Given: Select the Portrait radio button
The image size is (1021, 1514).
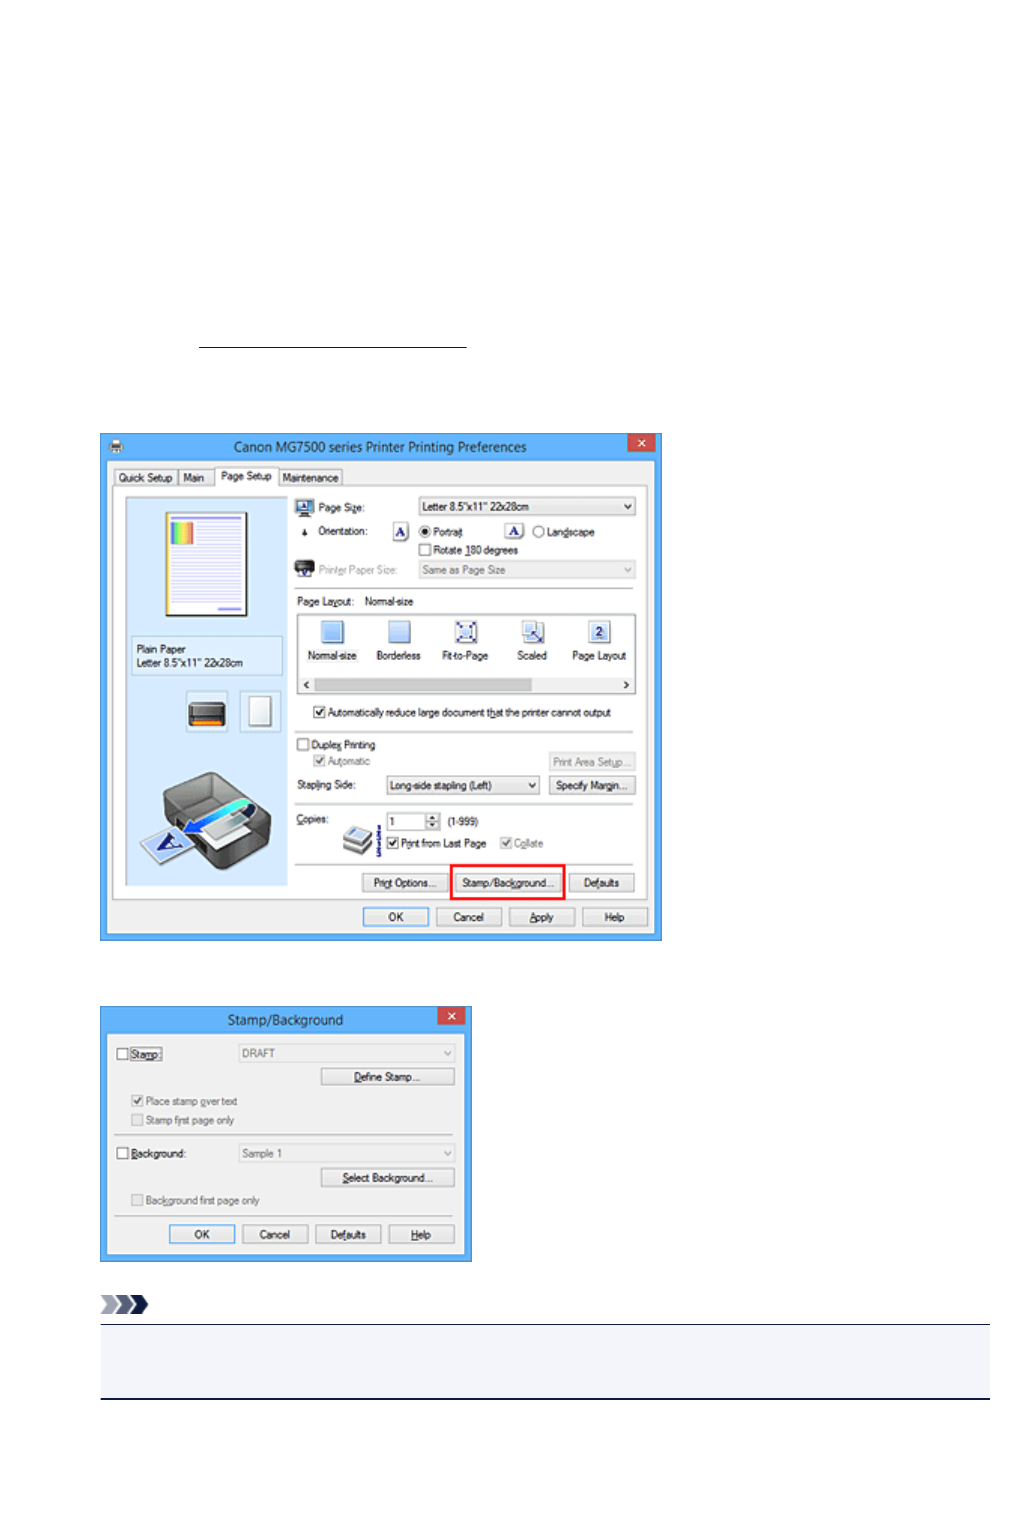Looking at the screenshot, I should (425, 532).
